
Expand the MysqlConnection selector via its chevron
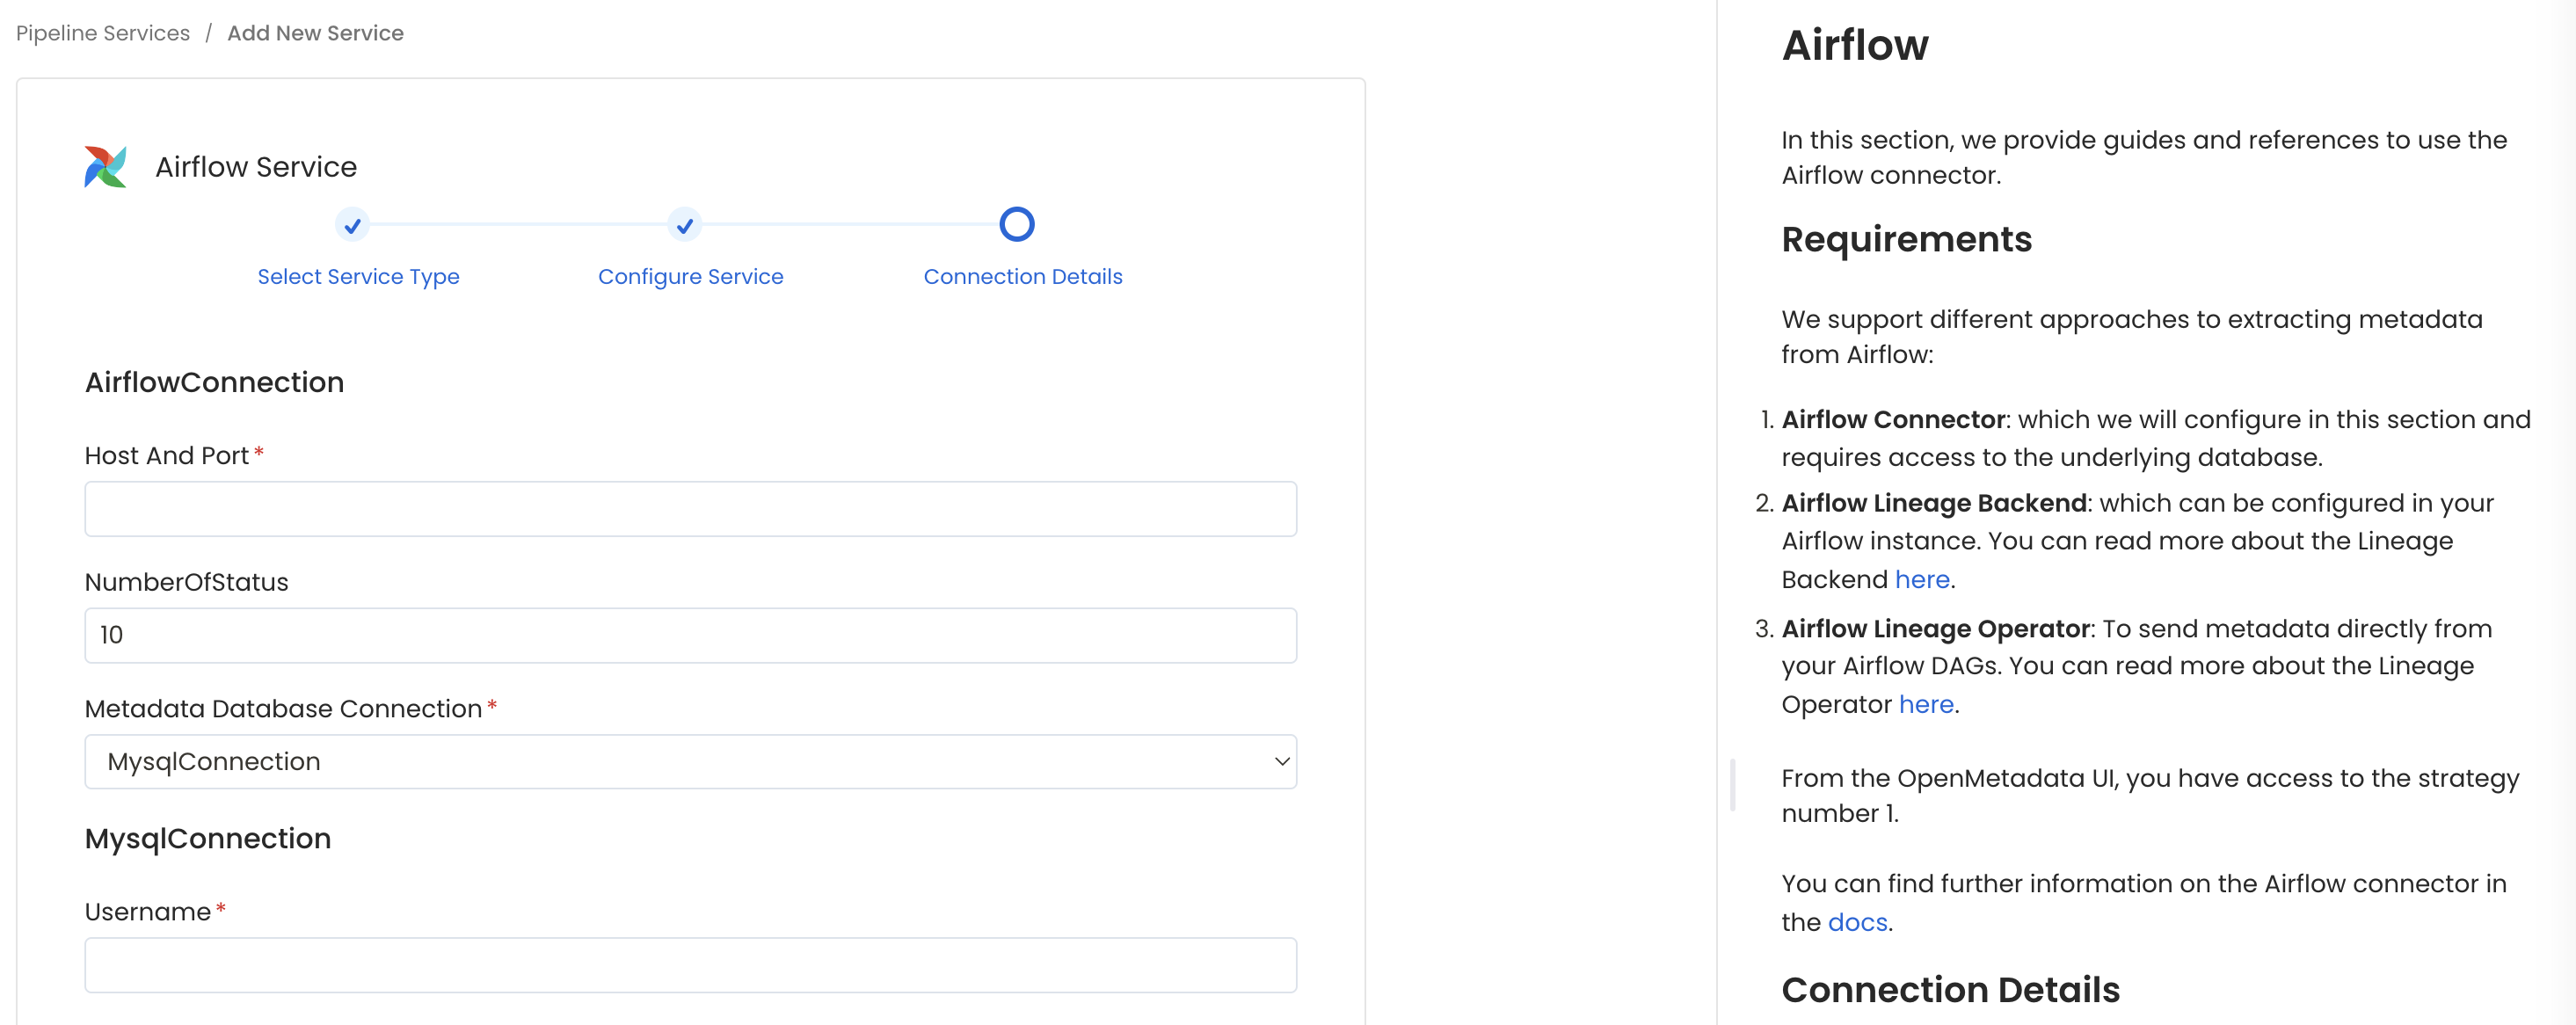[x=1281, y=761]
